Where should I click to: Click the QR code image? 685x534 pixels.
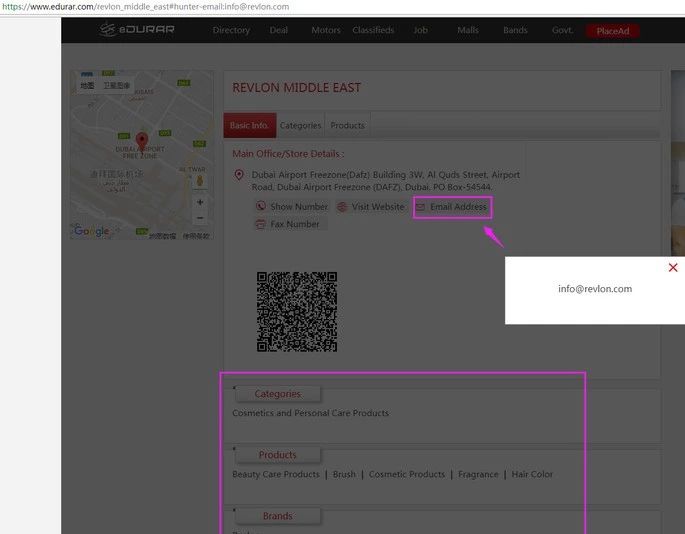[297, 311]
